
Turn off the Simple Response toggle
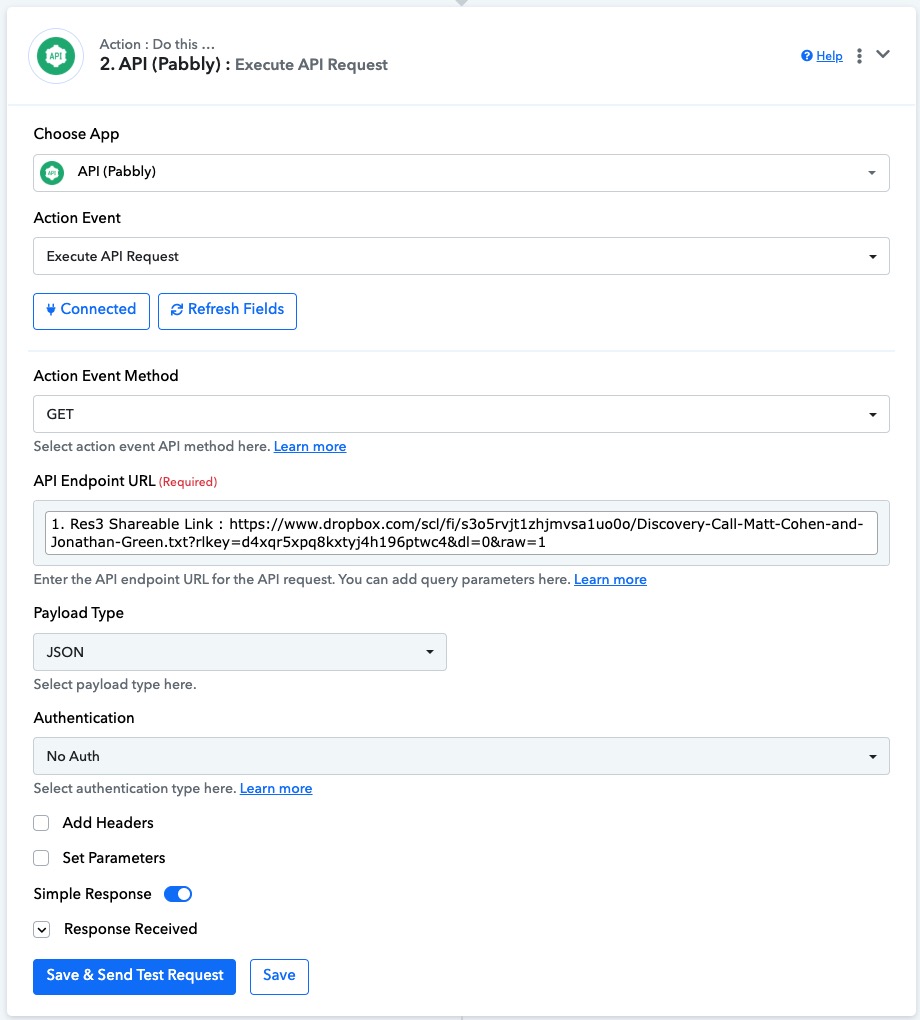[178, 894]
